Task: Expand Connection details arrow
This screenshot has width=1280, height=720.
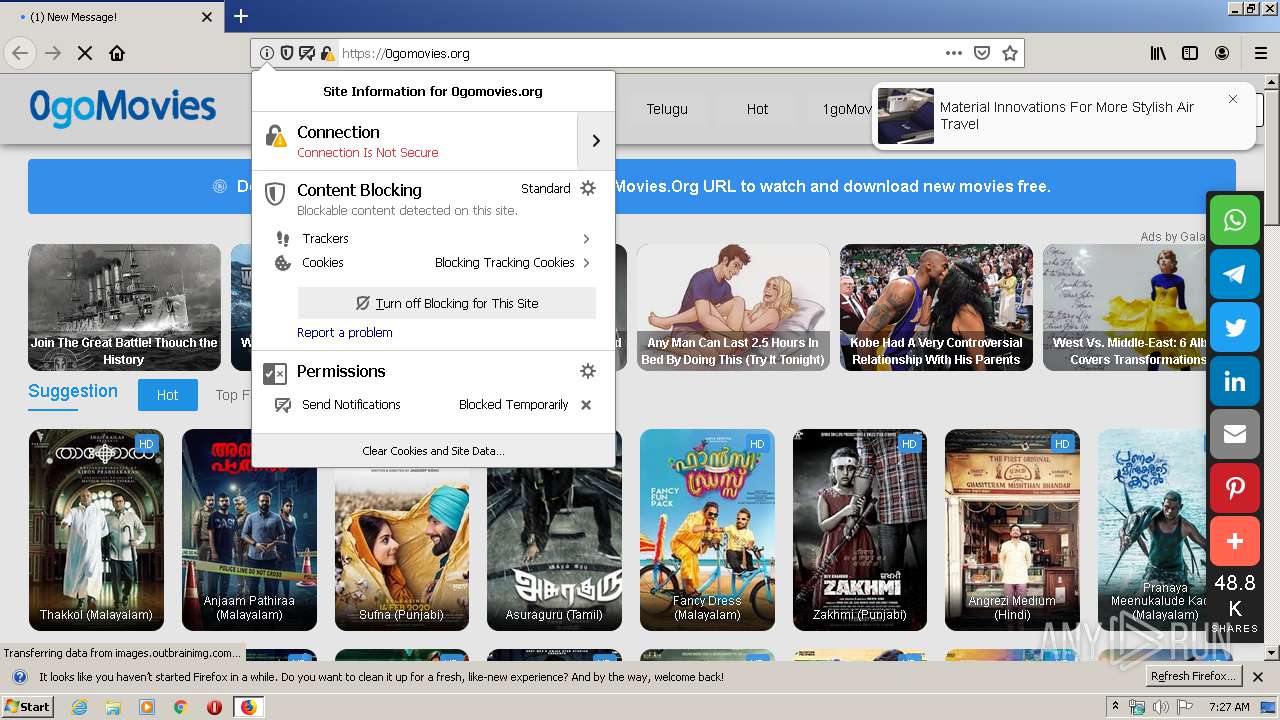Action: tap(596, 141)
